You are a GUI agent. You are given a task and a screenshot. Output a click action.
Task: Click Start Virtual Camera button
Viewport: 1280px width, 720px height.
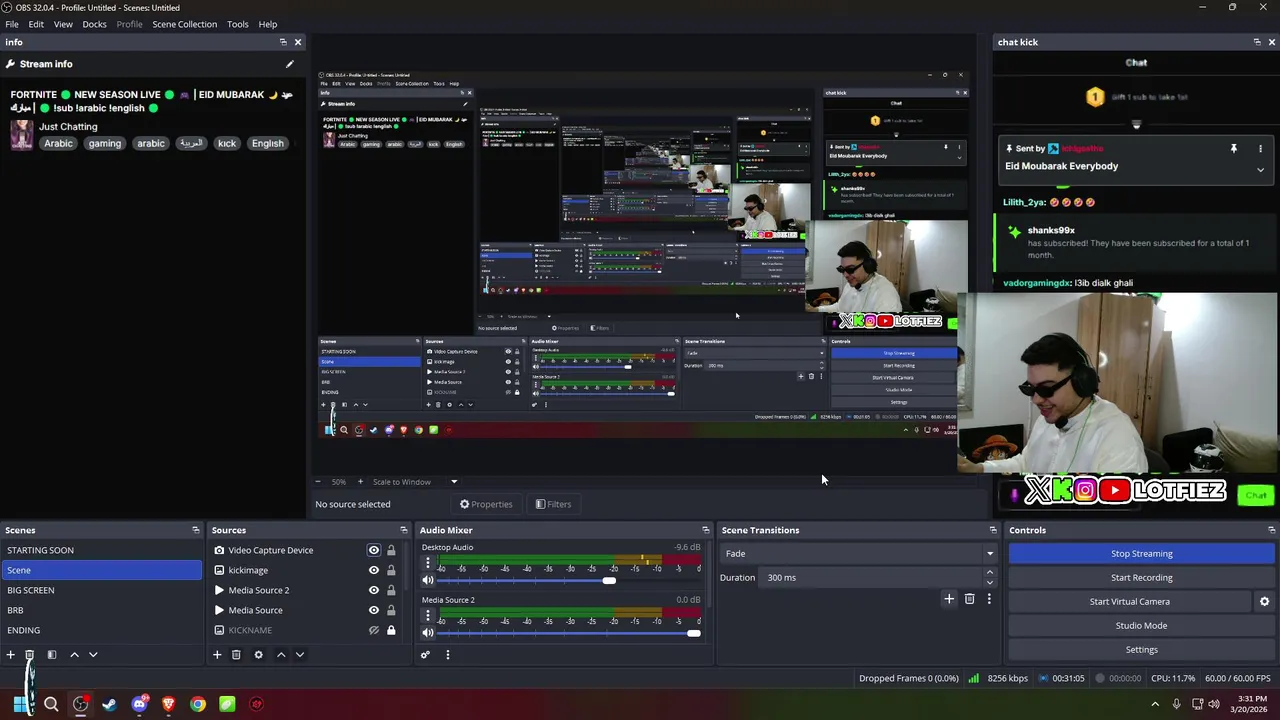pos(1129,602)
